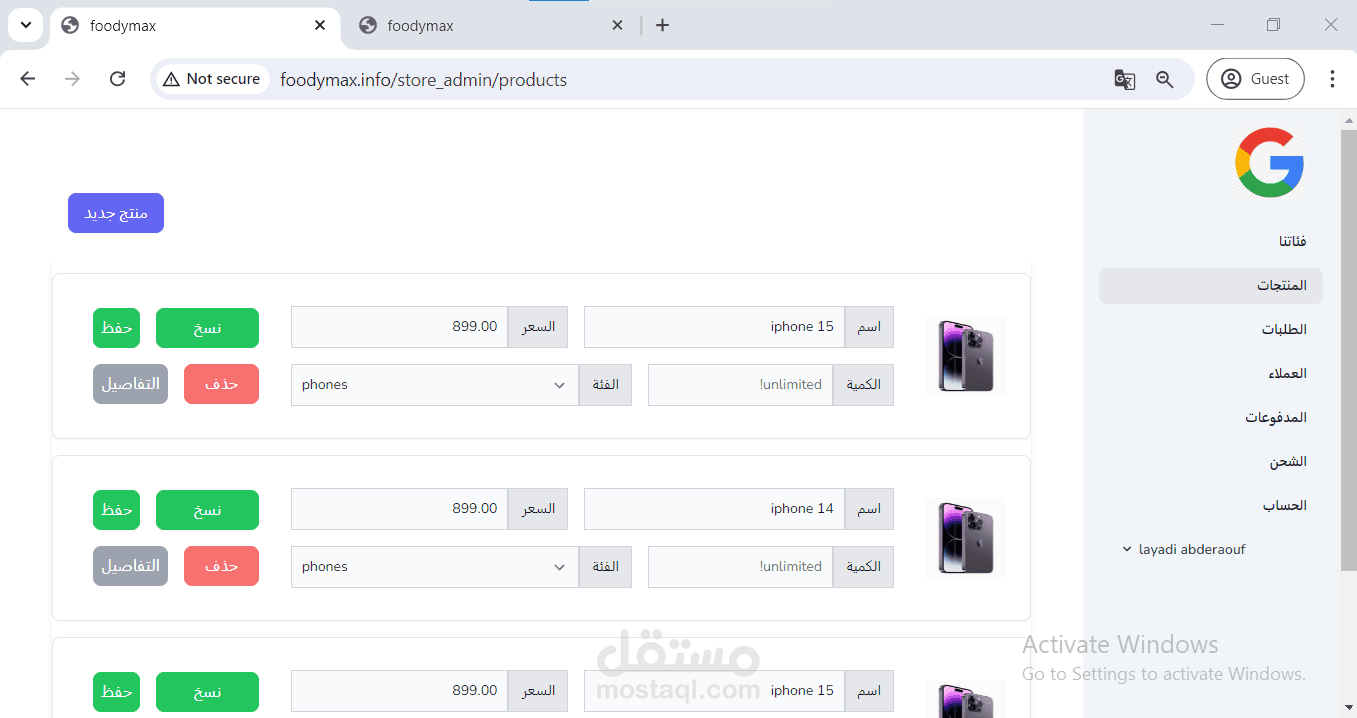Open a new tab with plus icon
Image resolution: width=1357 pixels, height=718 pixels.
pyautogui.click(x=662, y=25)
